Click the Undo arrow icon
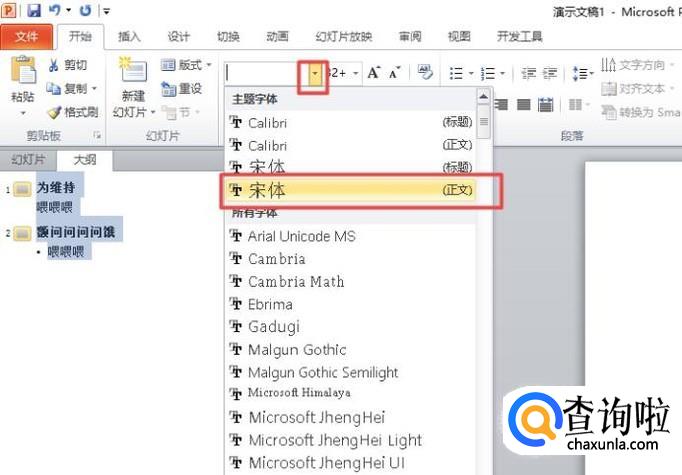The image size is (682, 475). click(54, 10)
